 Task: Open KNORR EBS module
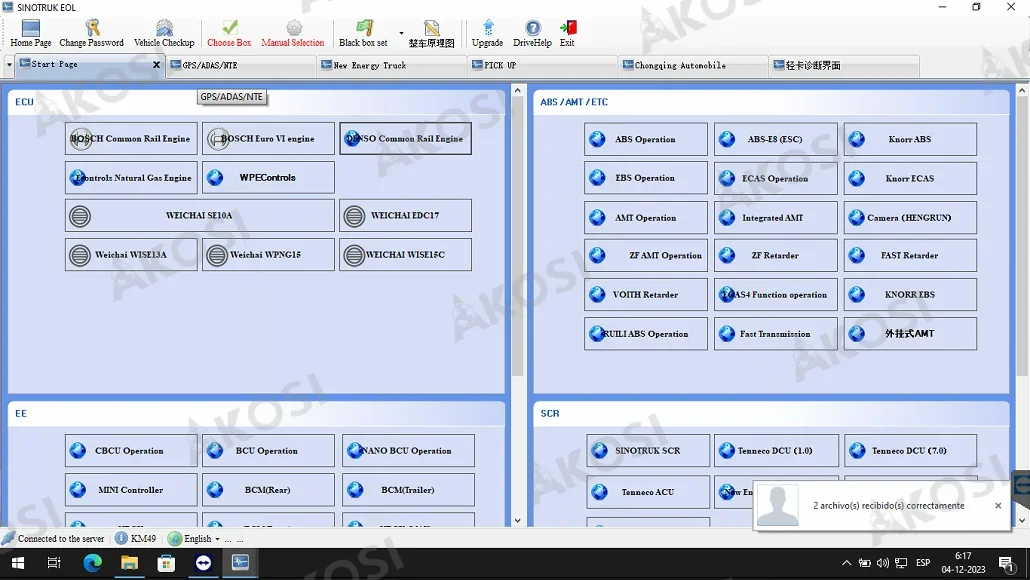910,295
